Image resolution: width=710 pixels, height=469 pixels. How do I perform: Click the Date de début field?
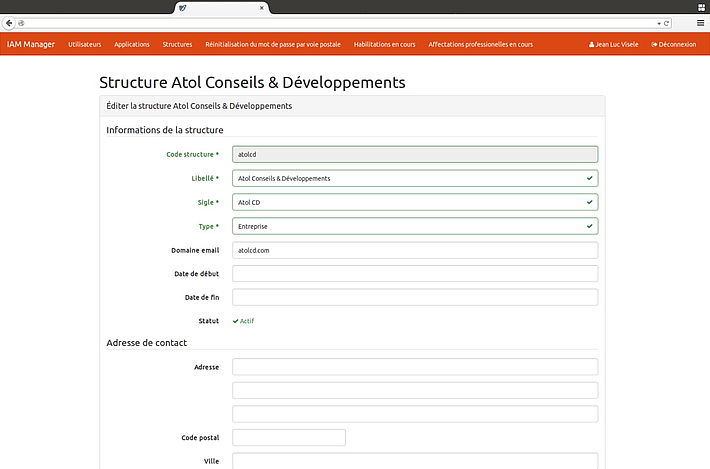415,274
